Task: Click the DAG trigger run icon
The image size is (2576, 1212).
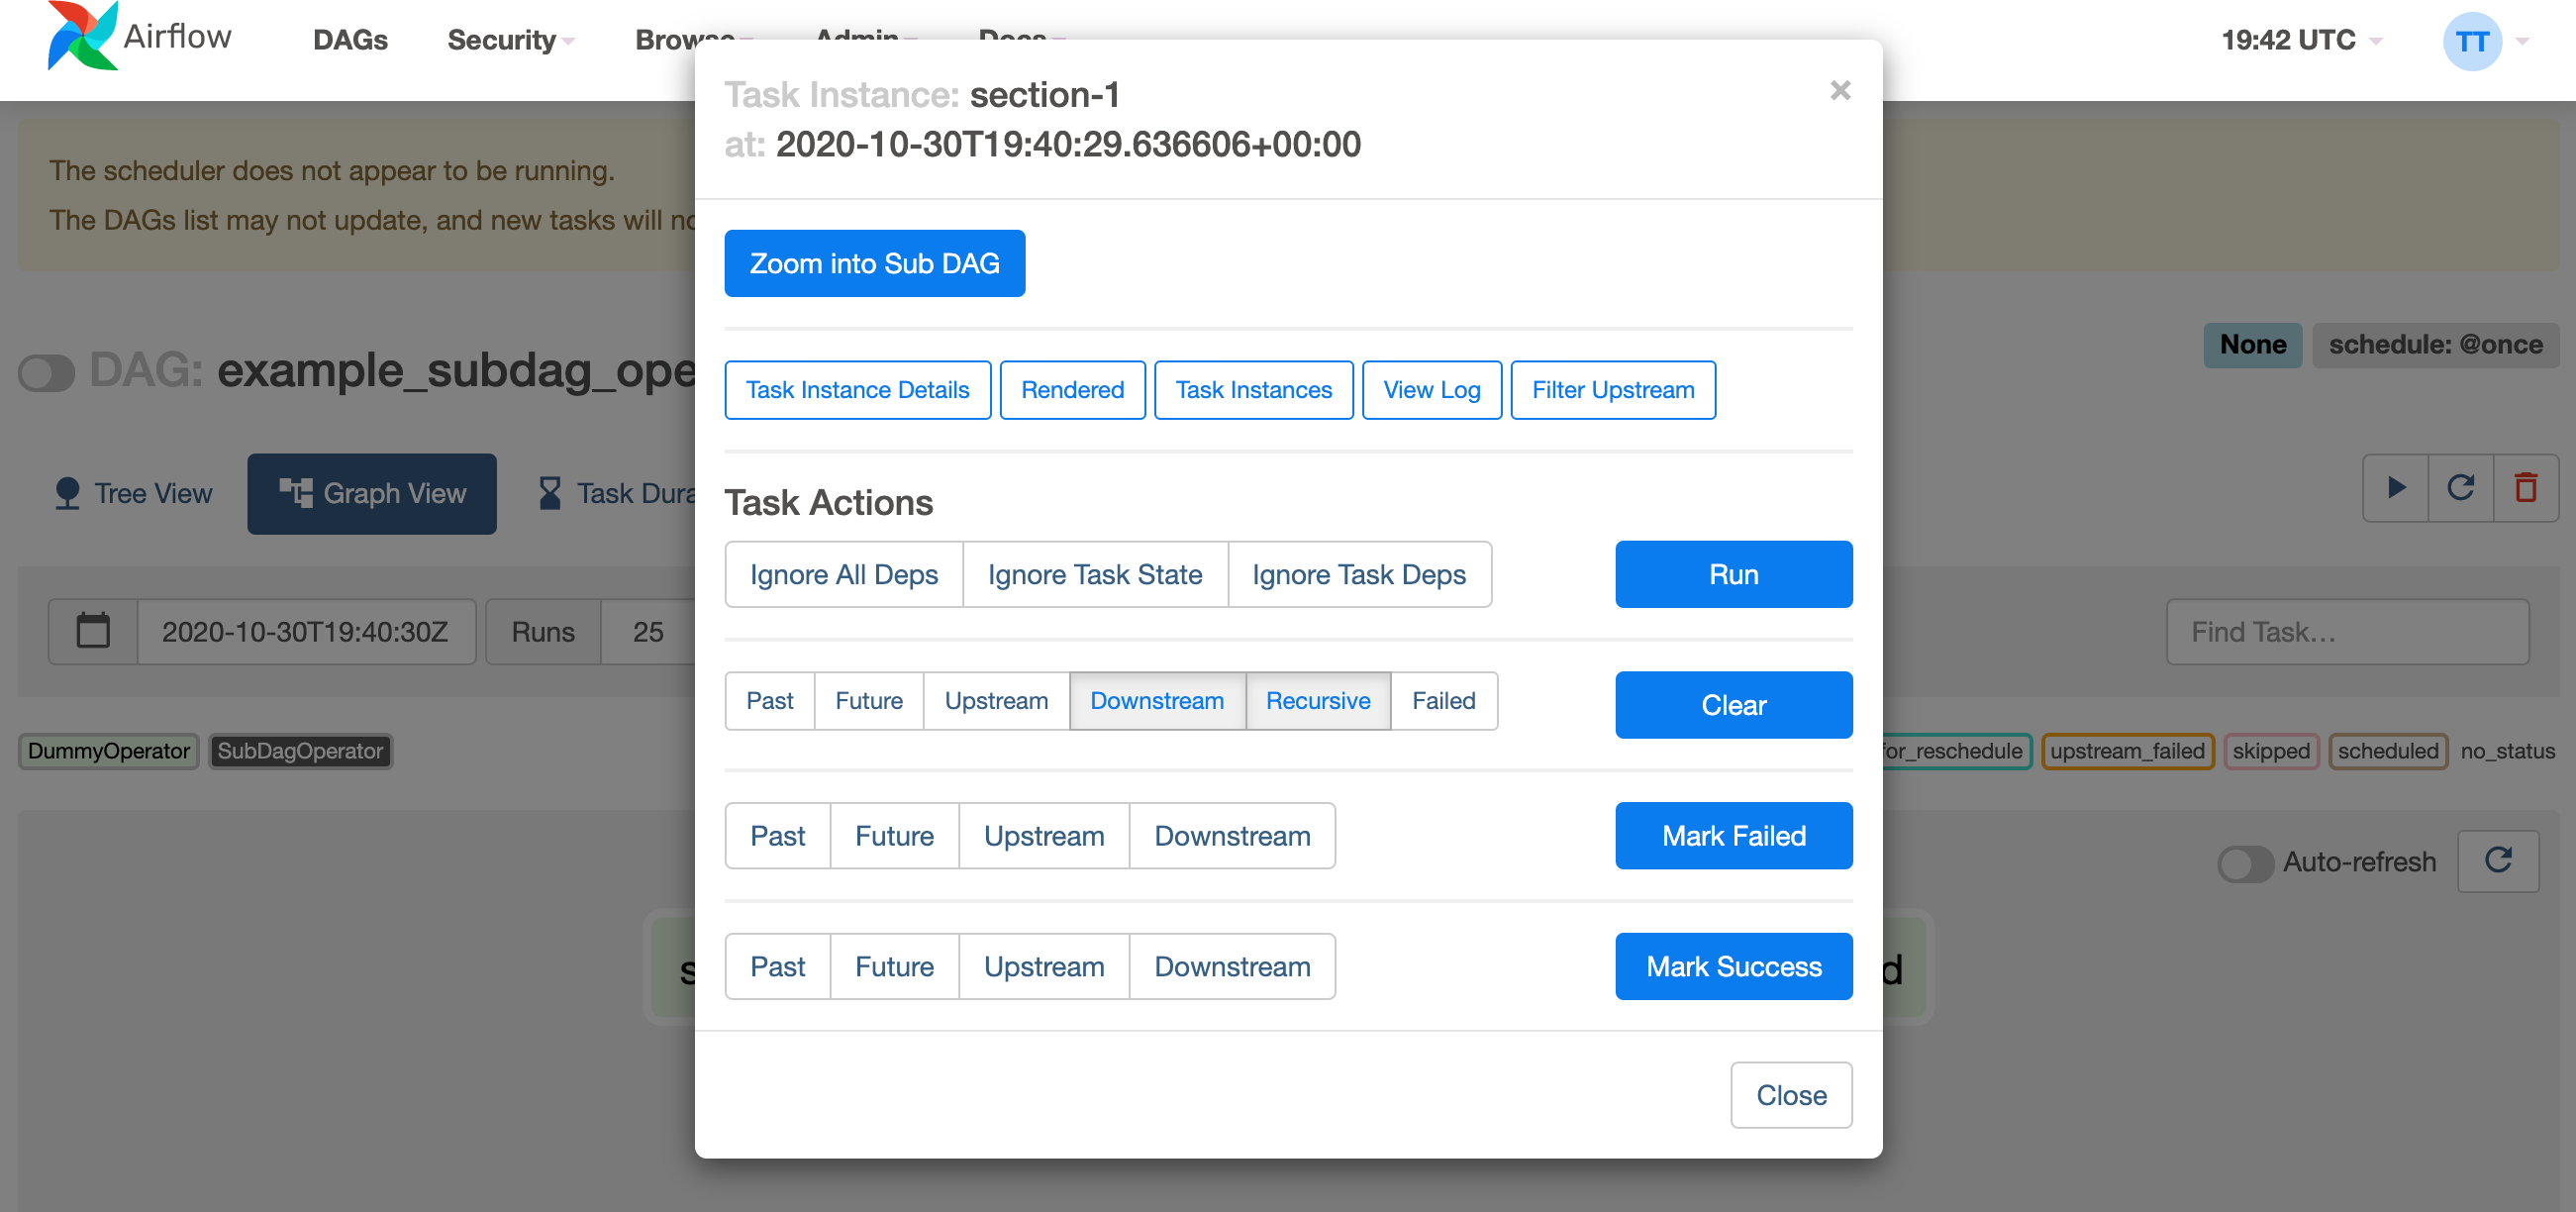Action: (2395, 488)
